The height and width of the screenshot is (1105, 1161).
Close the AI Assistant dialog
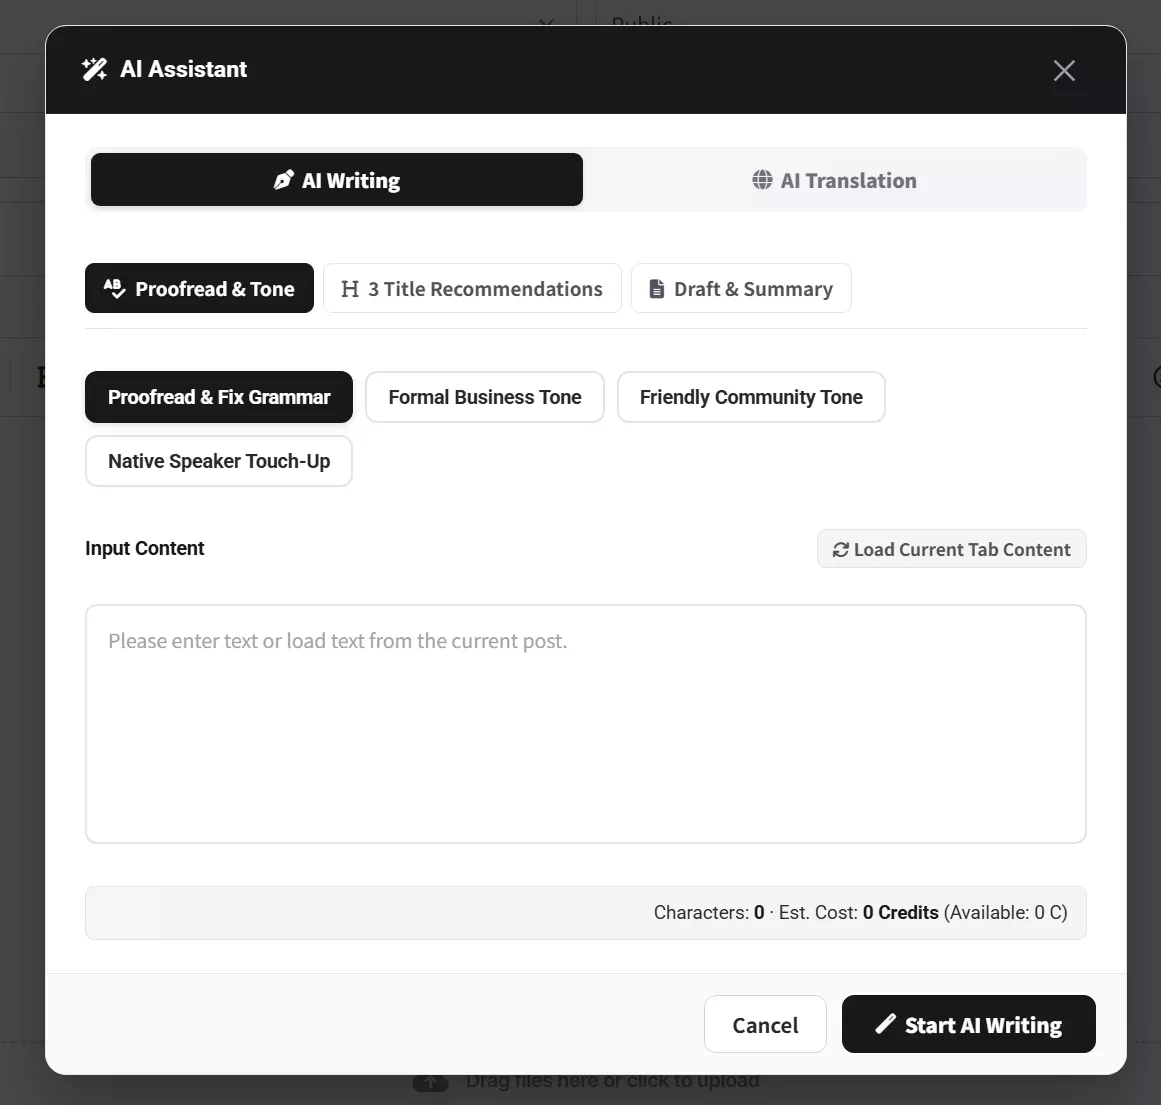pyautogui.click(x=1064, y=70)
